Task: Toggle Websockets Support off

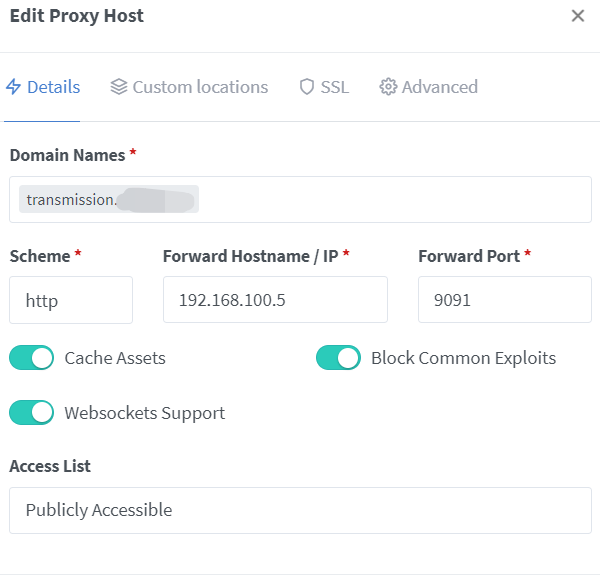Action: 31,412
